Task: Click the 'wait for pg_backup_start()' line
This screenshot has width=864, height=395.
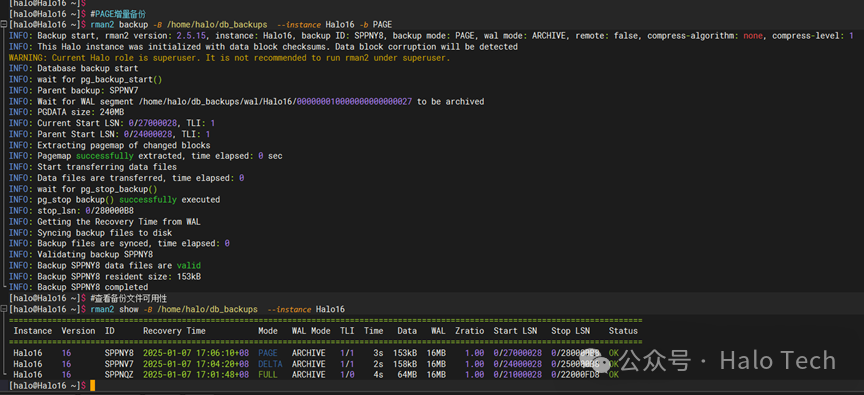Action: tap(100, 79)
